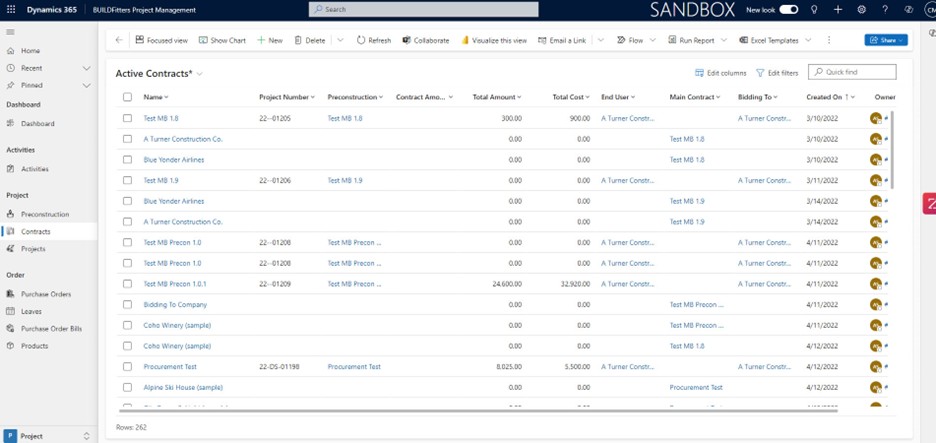Select the checkbox for Procurement Test row
Viewport: 936px width, 443px height.
pos(127,367)
